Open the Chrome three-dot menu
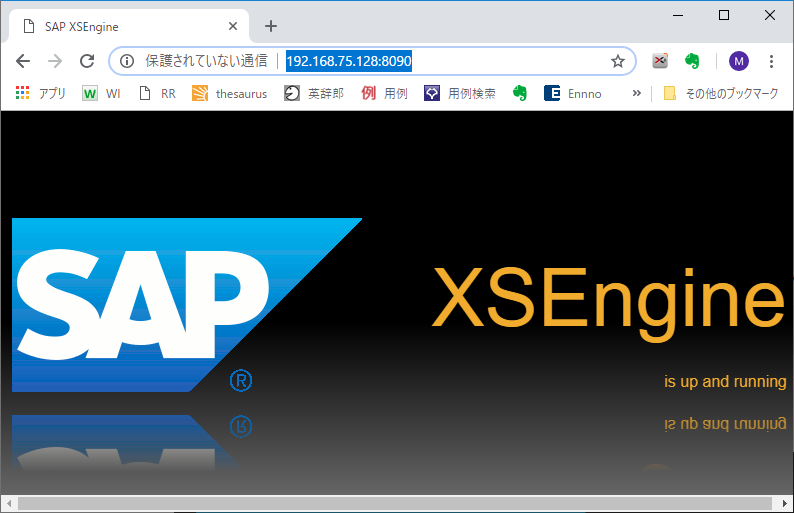 (771, 61)
